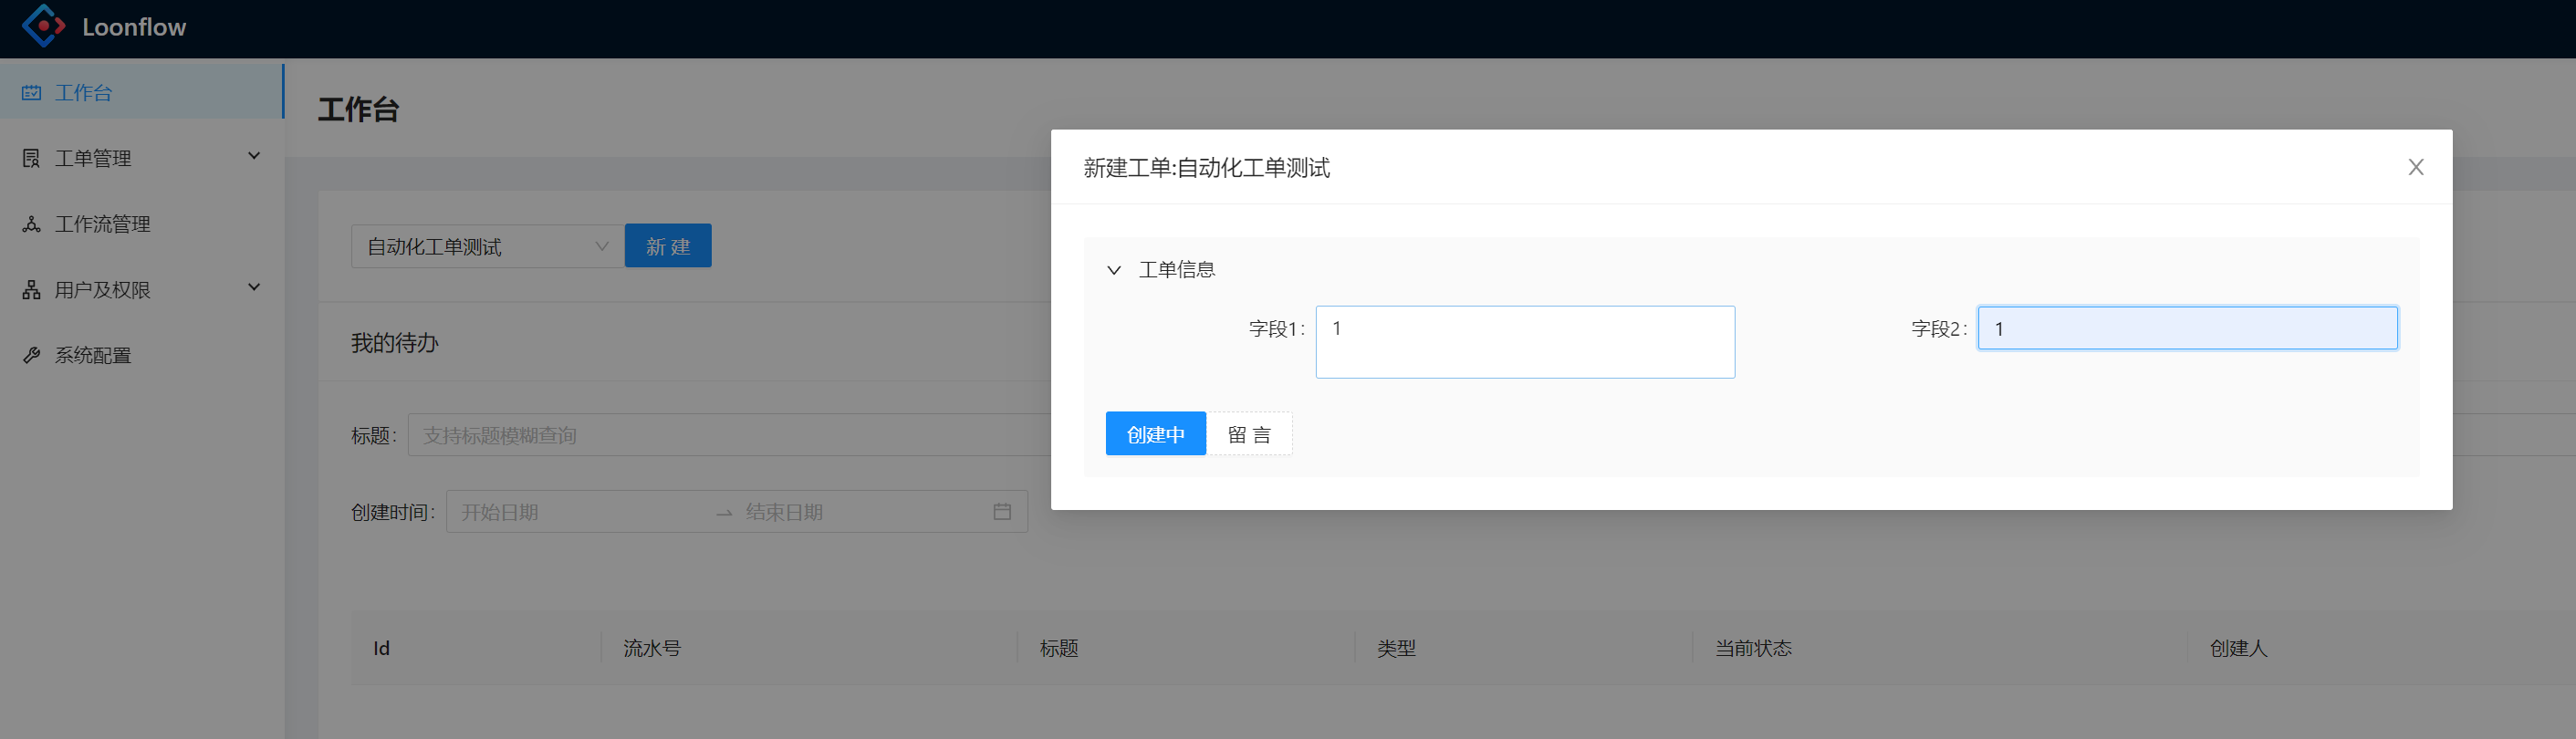Open the 工作台 menu item

(142, 92)
